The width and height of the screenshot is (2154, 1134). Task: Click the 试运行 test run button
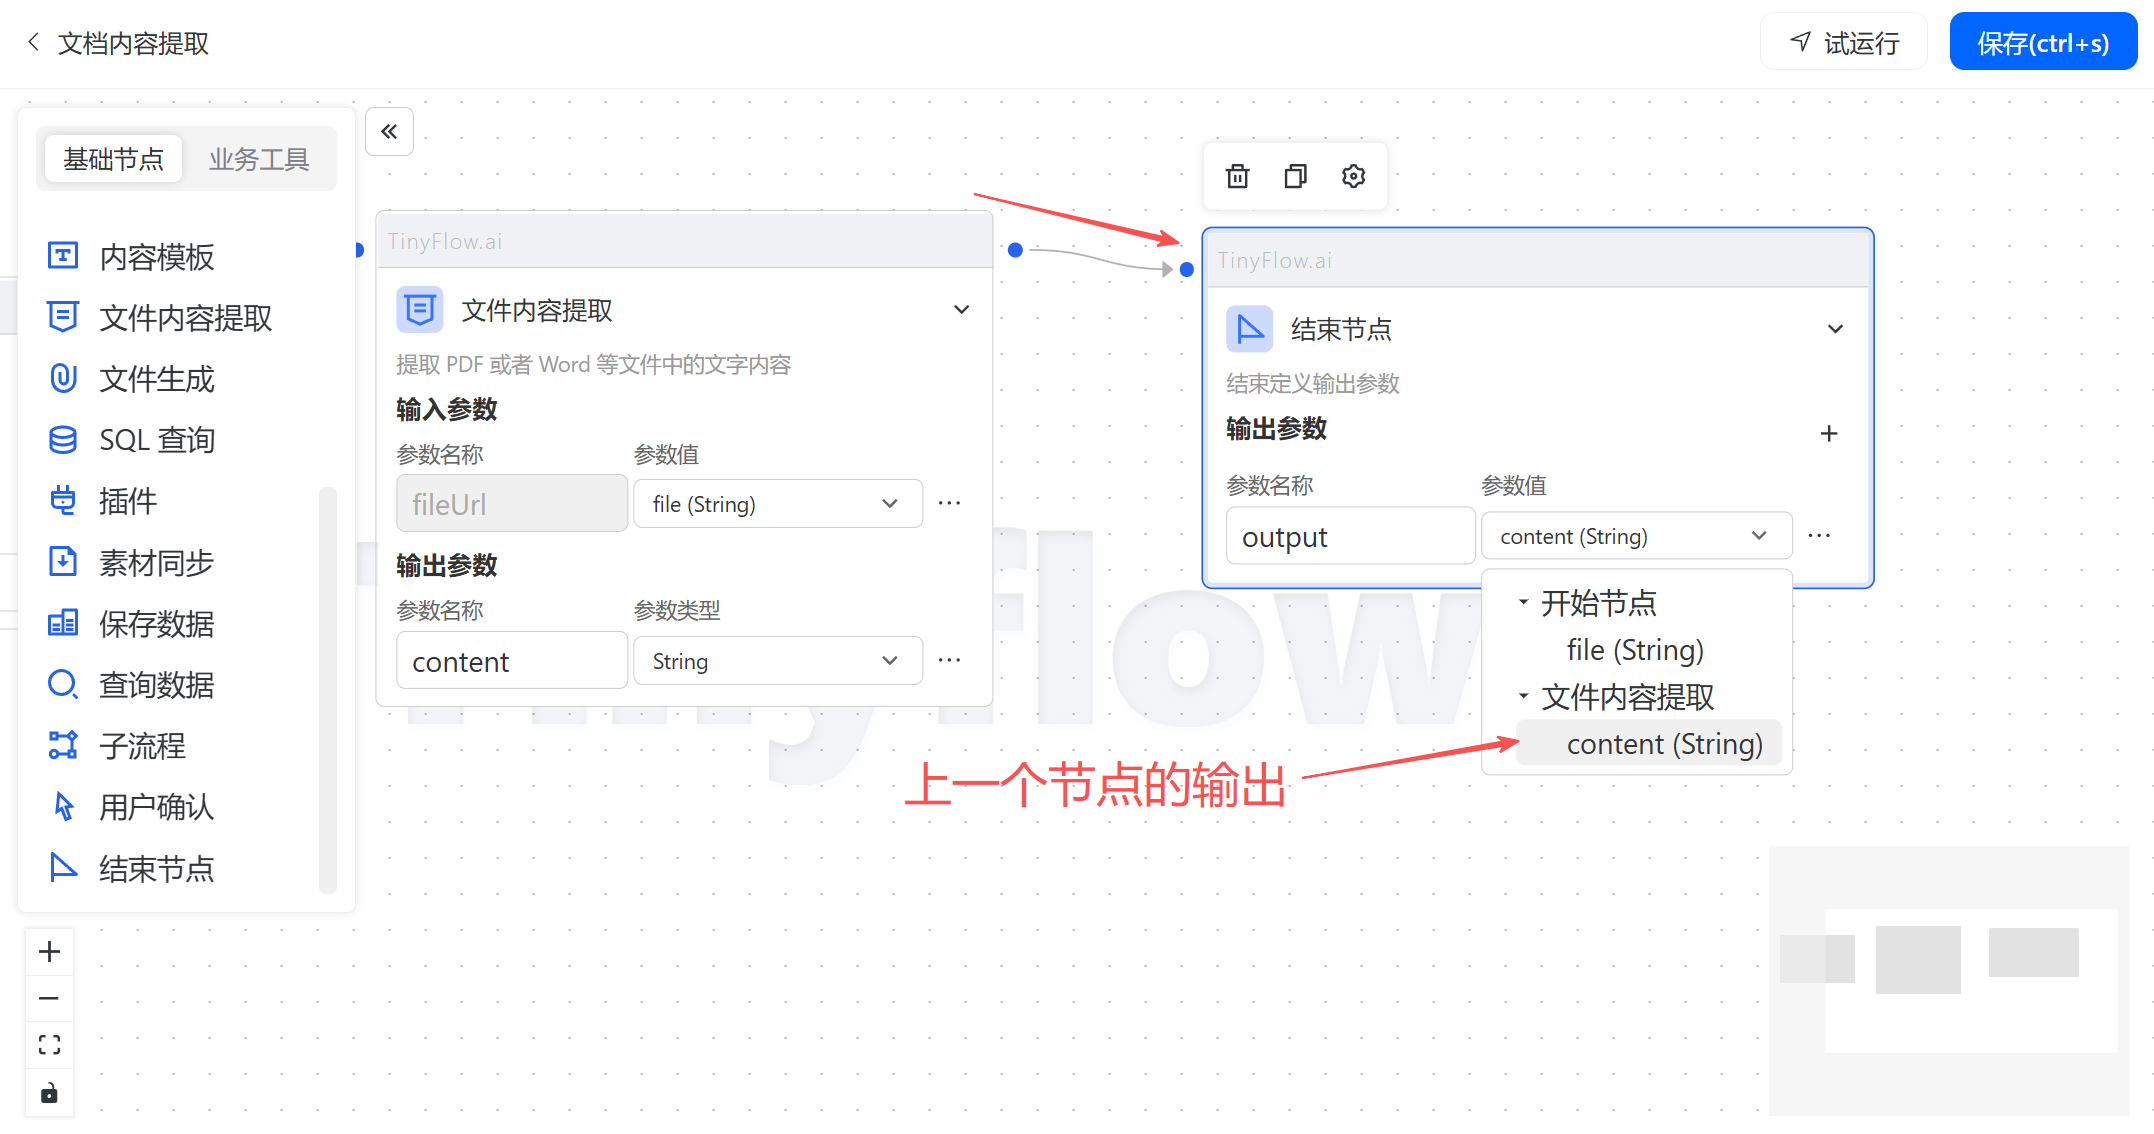click(1844, 43)
